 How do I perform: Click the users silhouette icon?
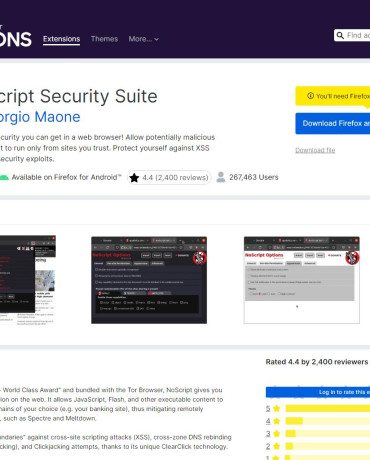coord(221,177)
